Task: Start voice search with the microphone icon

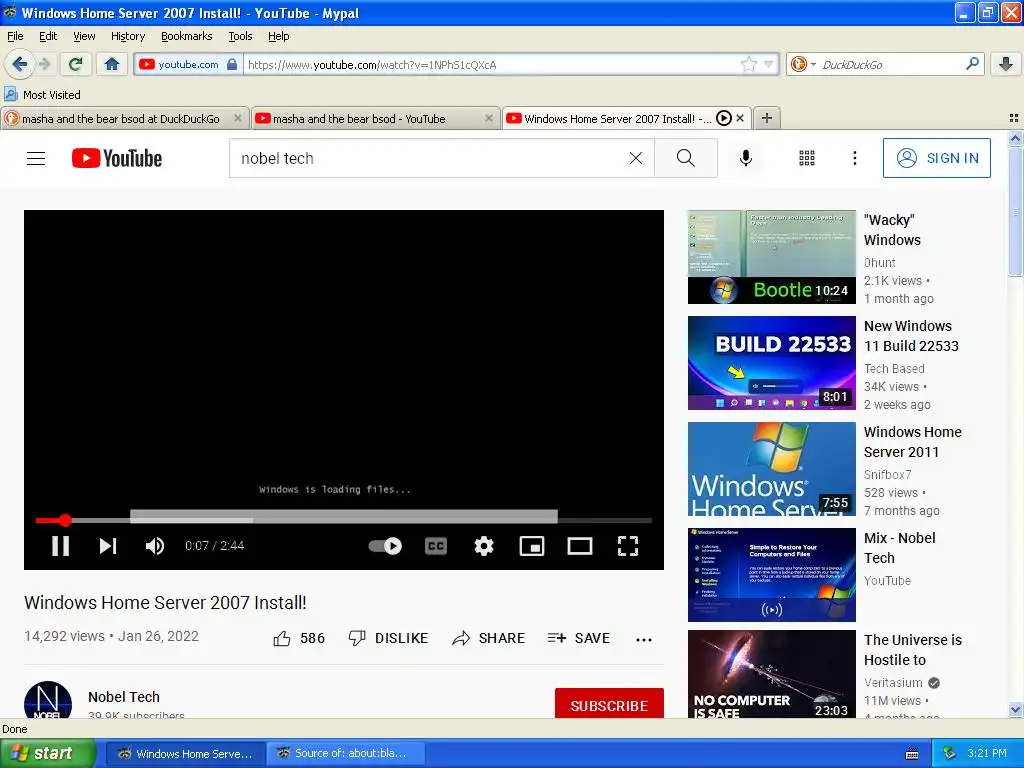Action: click(745, 158)
